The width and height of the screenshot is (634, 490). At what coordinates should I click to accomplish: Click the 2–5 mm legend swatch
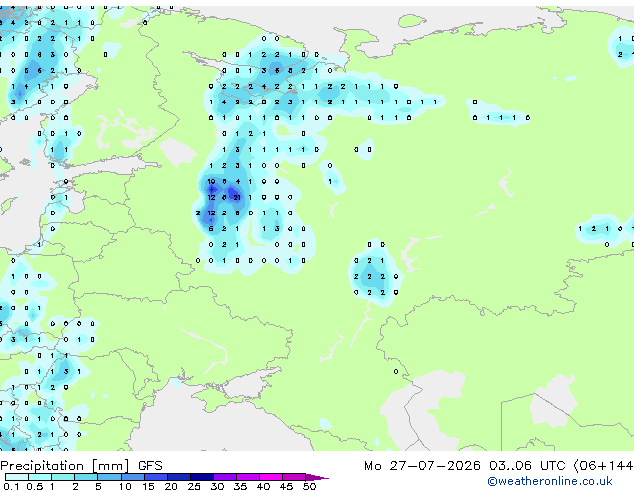(x=86, y=477)
